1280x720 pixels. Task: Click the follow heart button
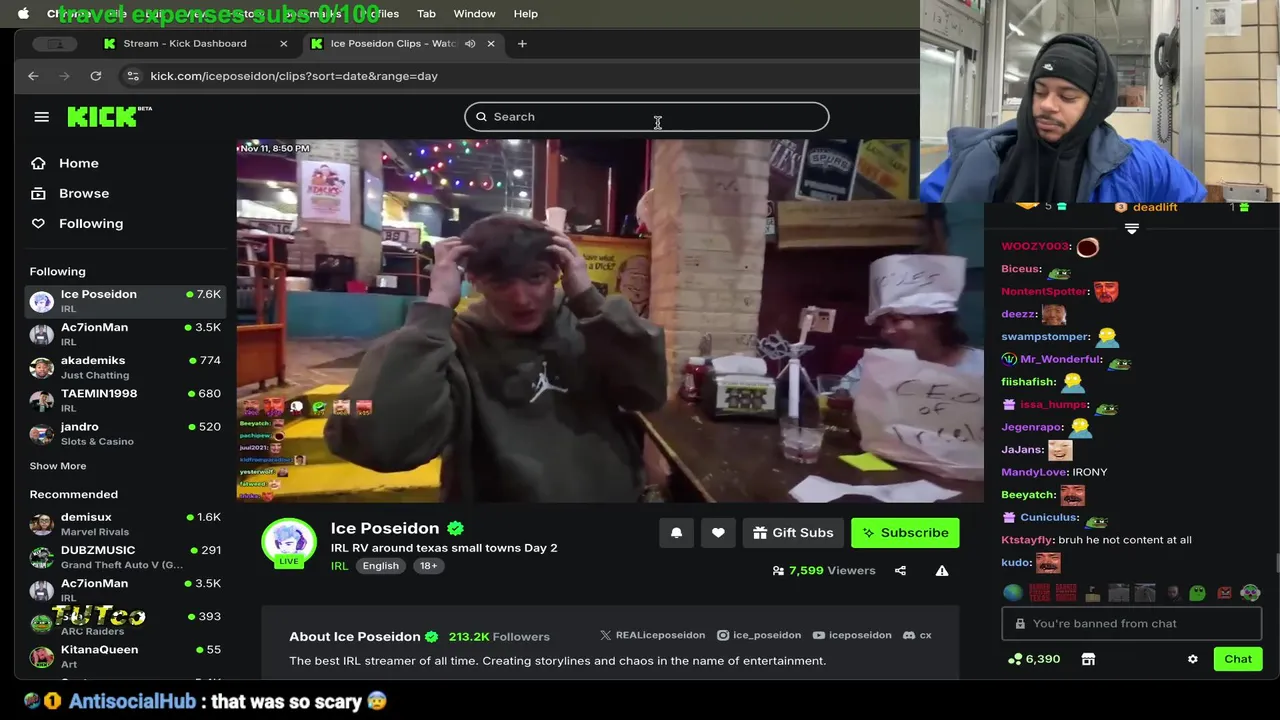718,533
